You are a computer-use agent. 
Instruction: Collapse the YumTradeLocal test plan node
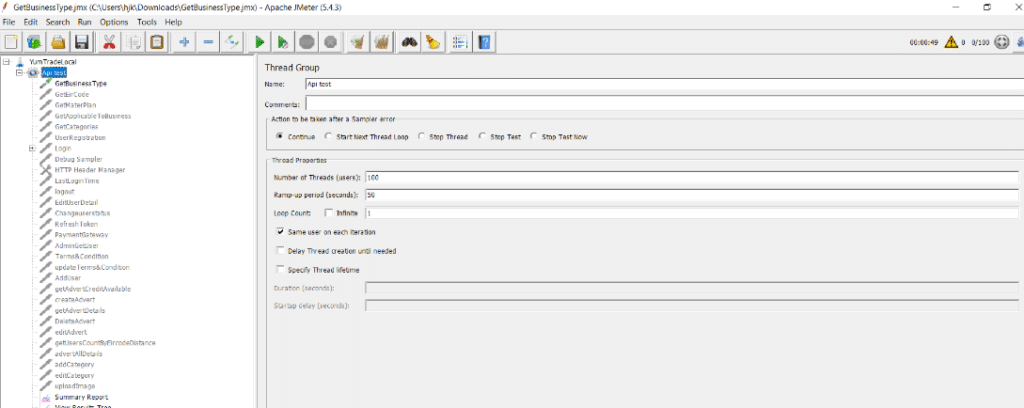(x=6, y=61)
